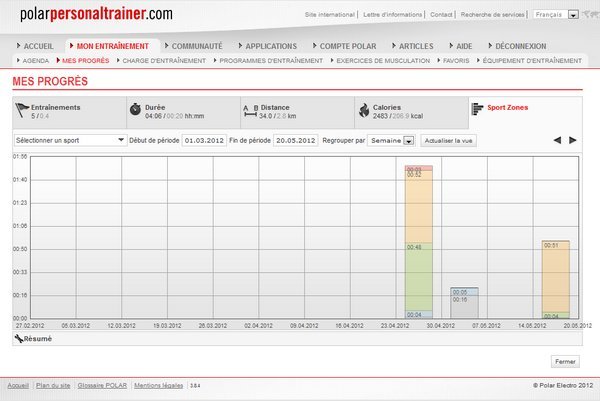Switch to the Entraînements tab
The image size is (600, 401).
69,112
